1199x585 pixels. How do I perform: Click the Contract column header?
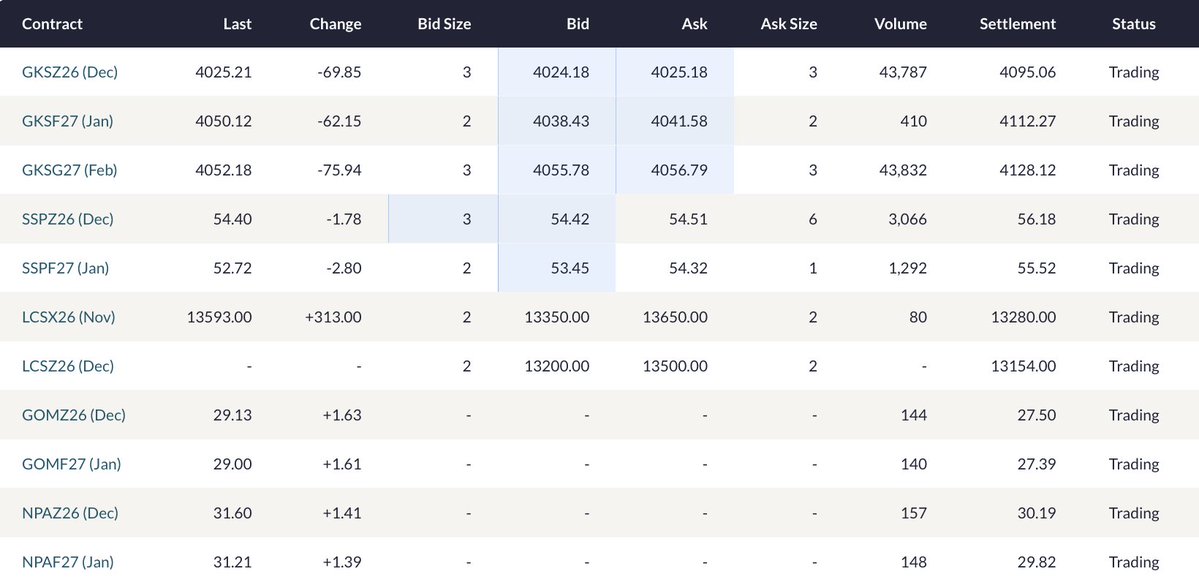click(x=52, y=24)
